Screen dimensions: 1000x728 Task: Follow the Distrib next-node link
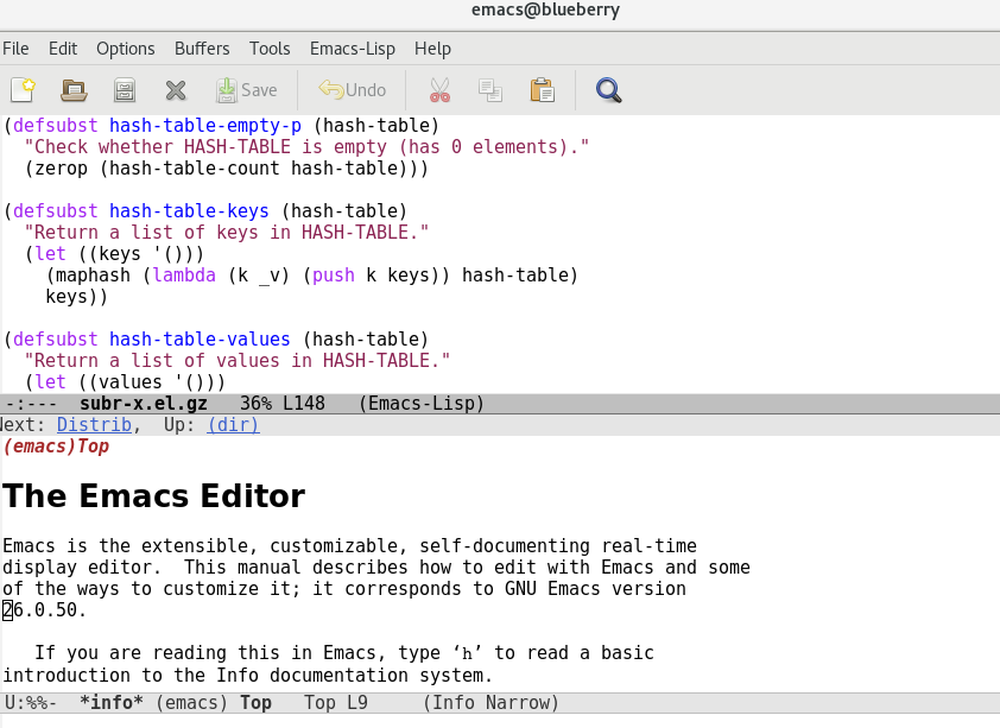(94, 425)
